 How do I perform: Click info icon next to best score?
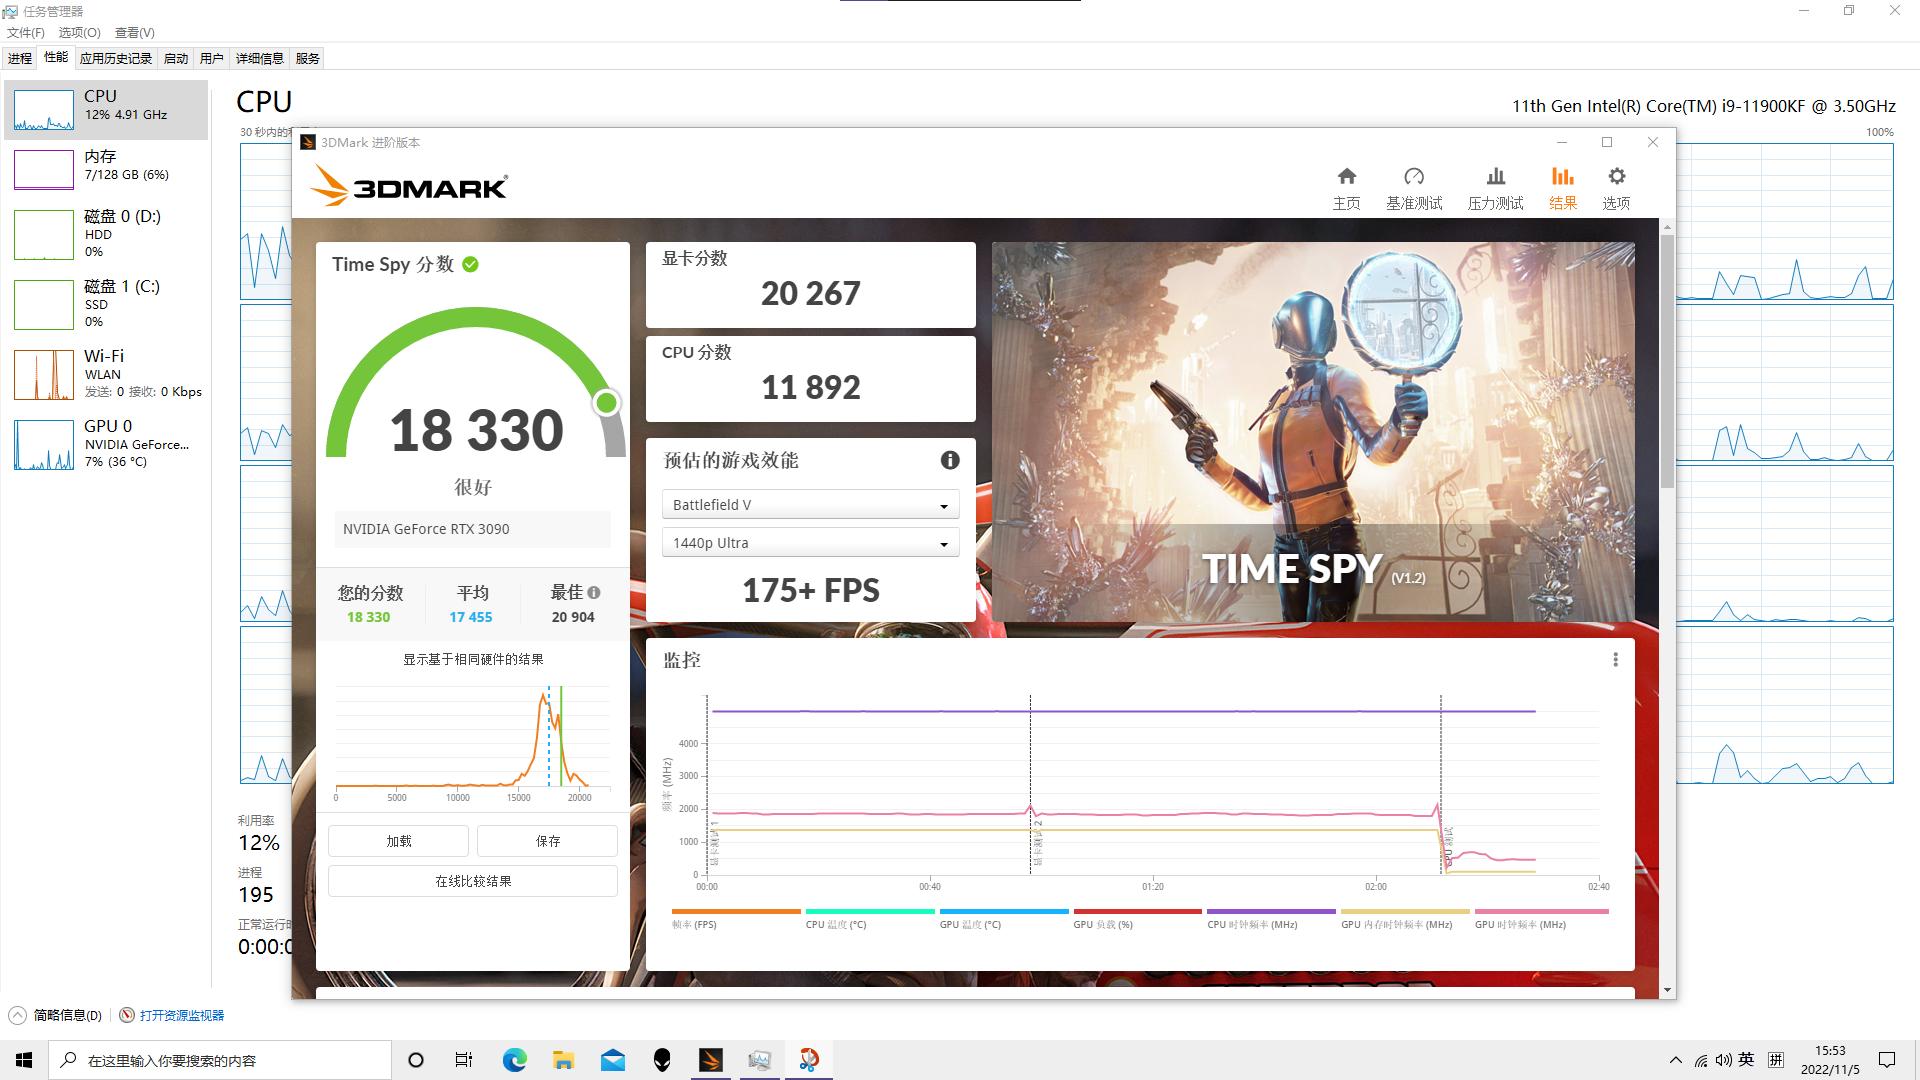pos(594,592)
